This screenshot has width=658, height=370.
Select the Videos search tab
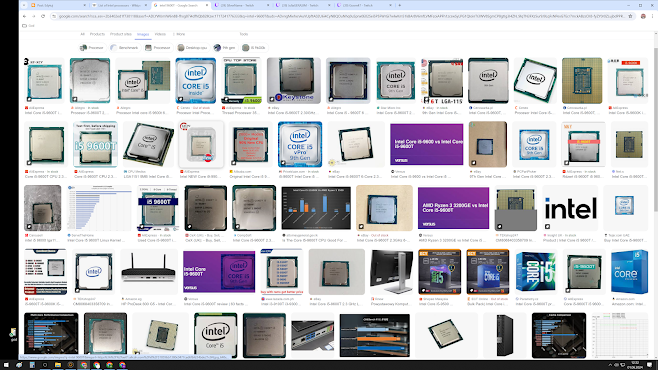(x=160, y=34)
